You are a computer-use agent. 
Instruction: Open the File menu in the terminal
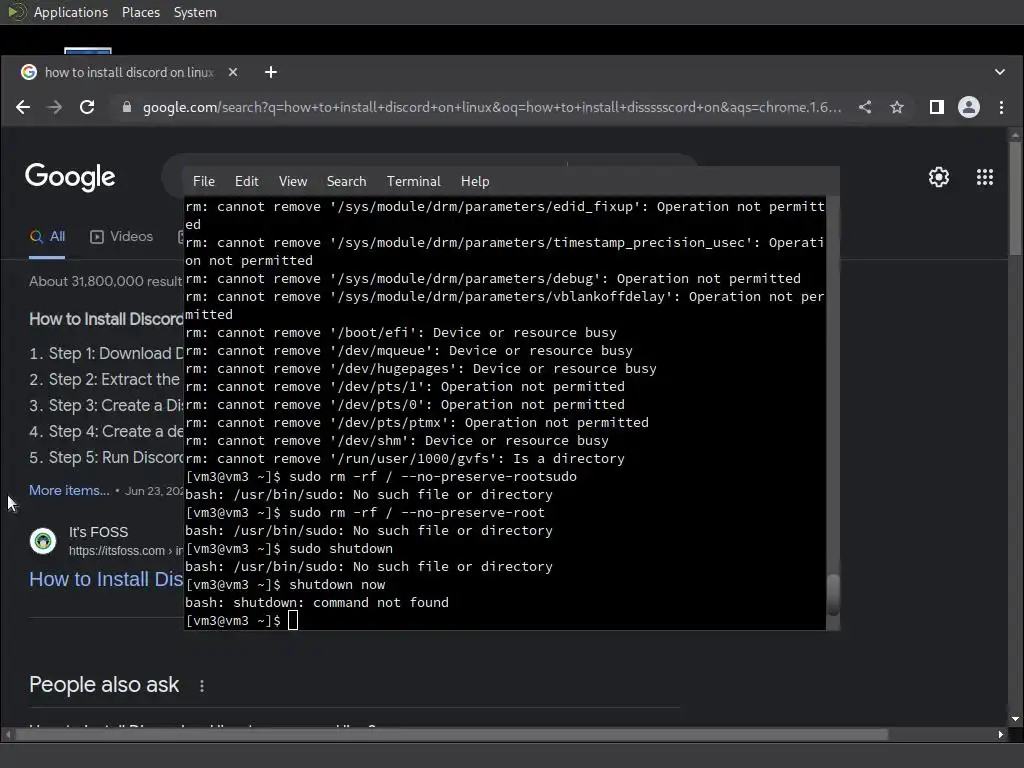204,182
